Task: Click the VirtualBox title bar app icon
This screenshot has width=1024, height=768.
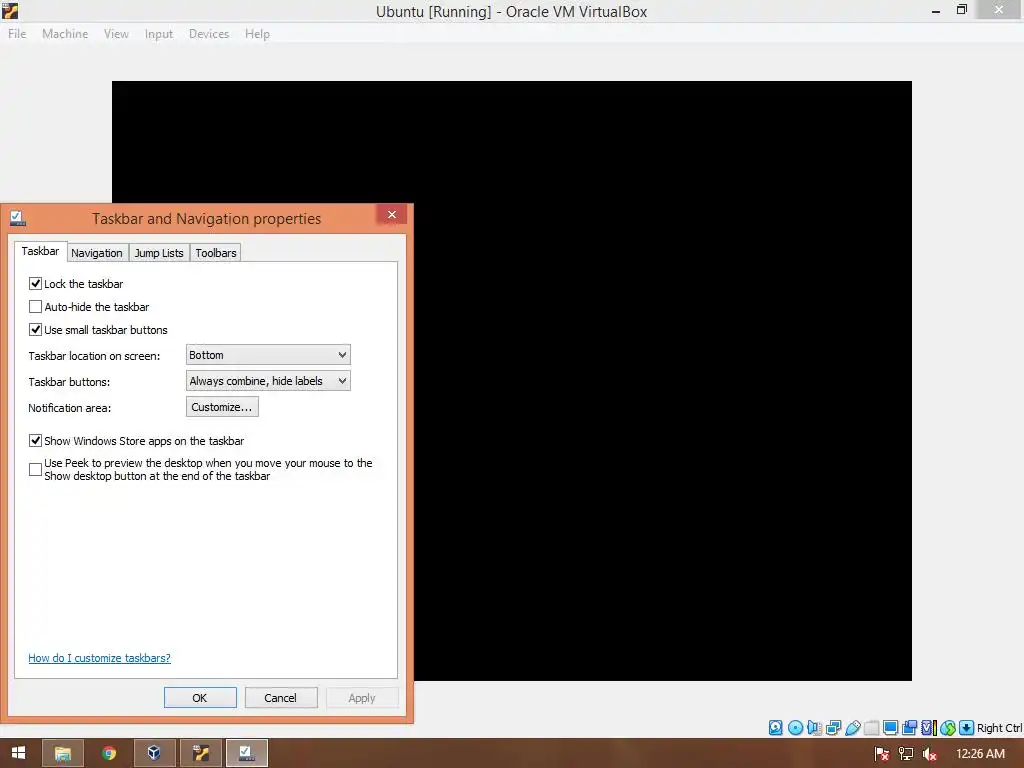Action: point(10,10)
